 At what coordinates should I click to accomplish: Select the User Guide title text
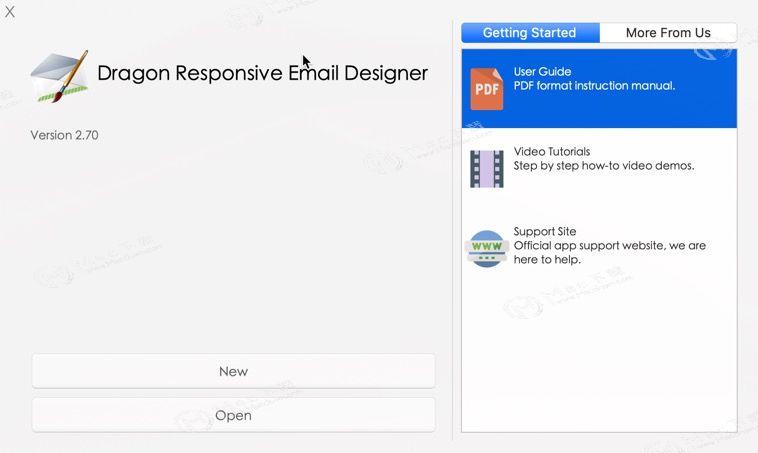[542, 72]
